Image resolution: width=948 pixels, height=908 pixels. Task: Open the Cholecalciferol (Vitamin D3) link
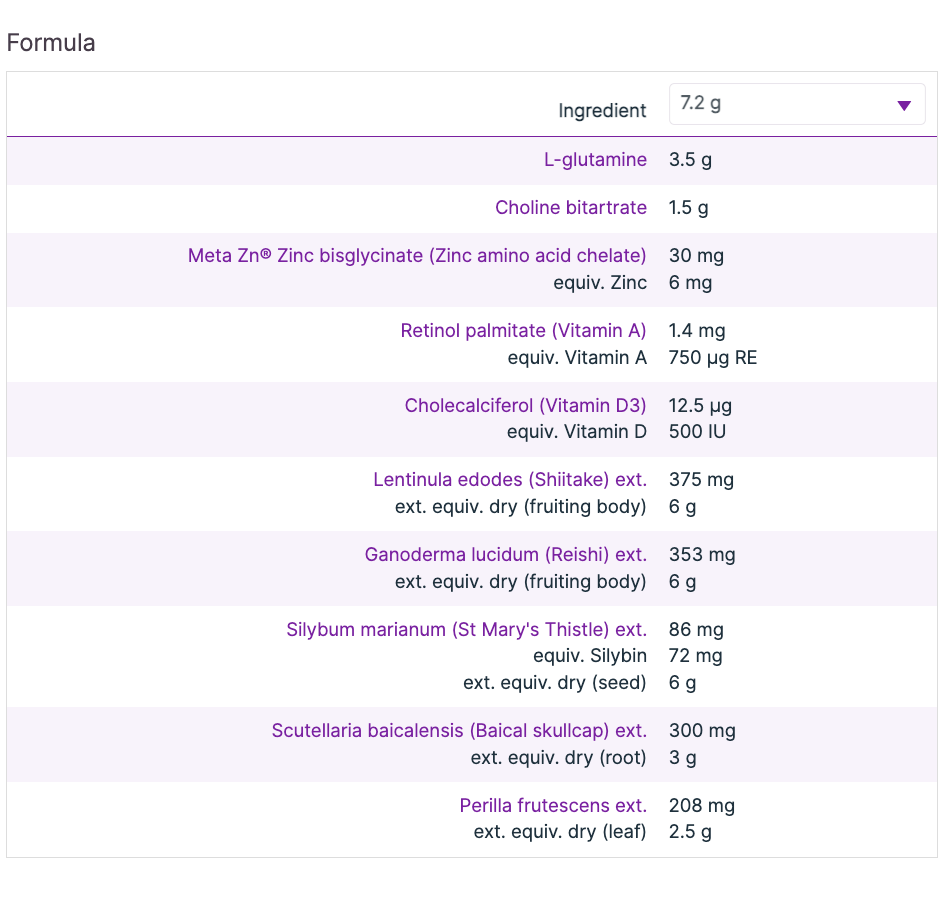pos(525,406)
